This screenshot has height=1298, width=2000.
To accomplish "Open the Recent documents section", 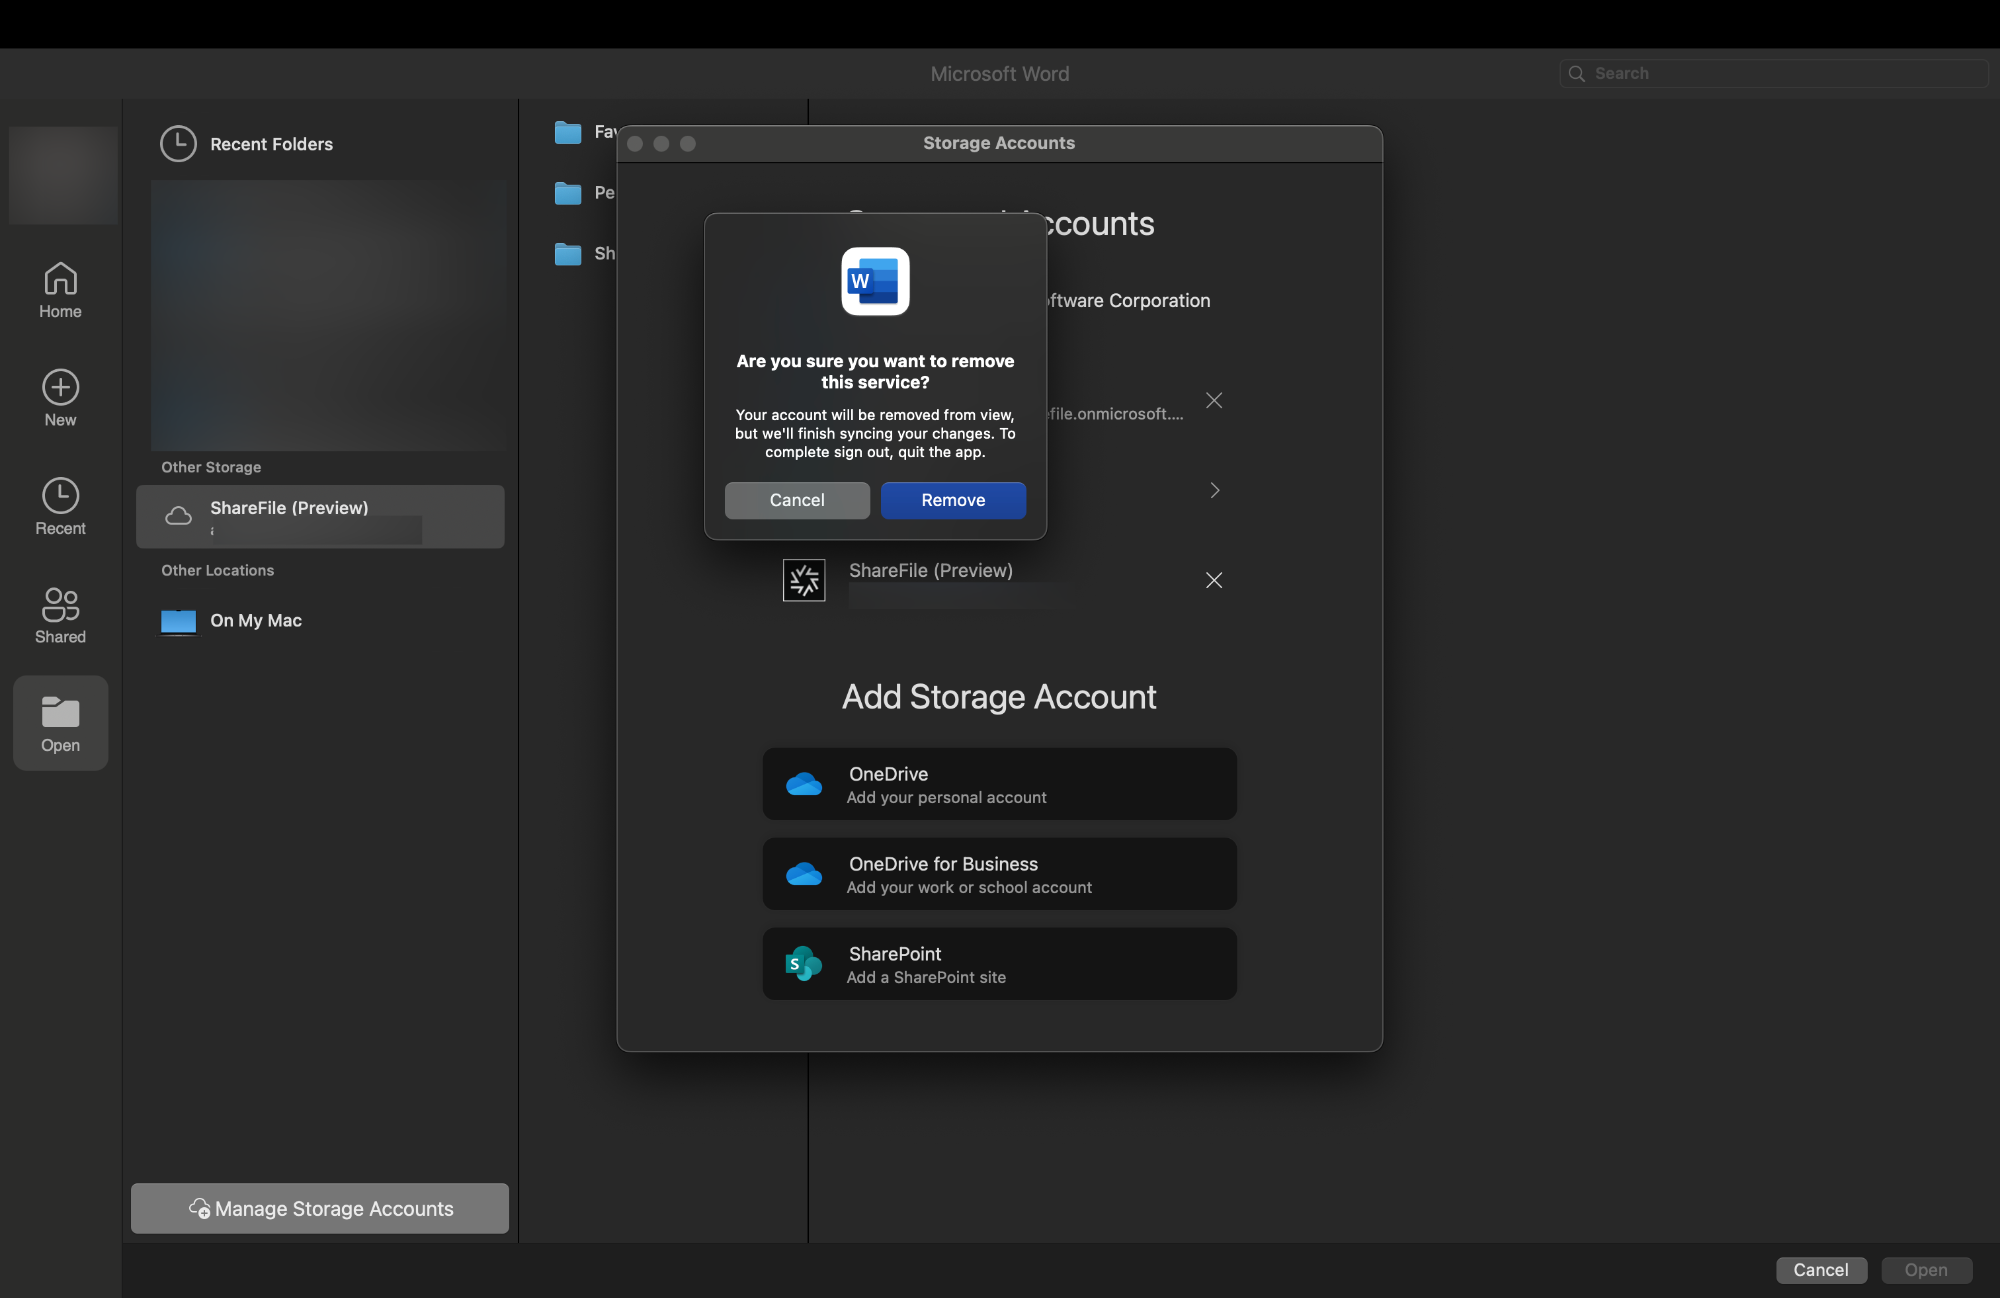I will [x=60, y=507].
